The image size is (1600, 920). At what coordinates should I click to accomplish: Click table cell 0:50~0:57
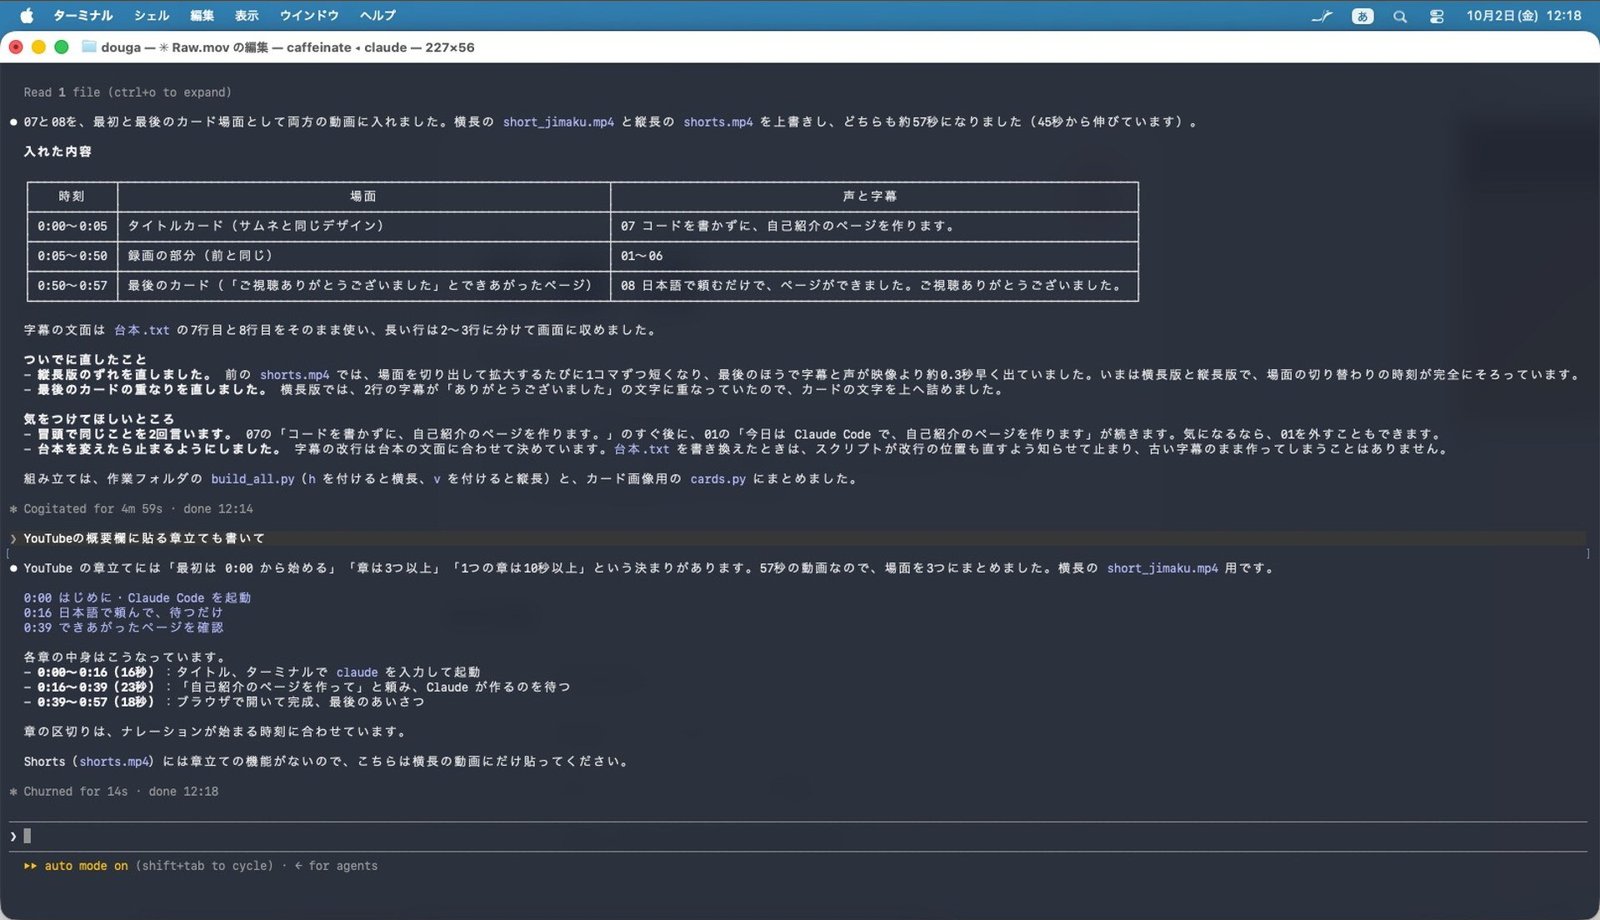tap(72, 285)
